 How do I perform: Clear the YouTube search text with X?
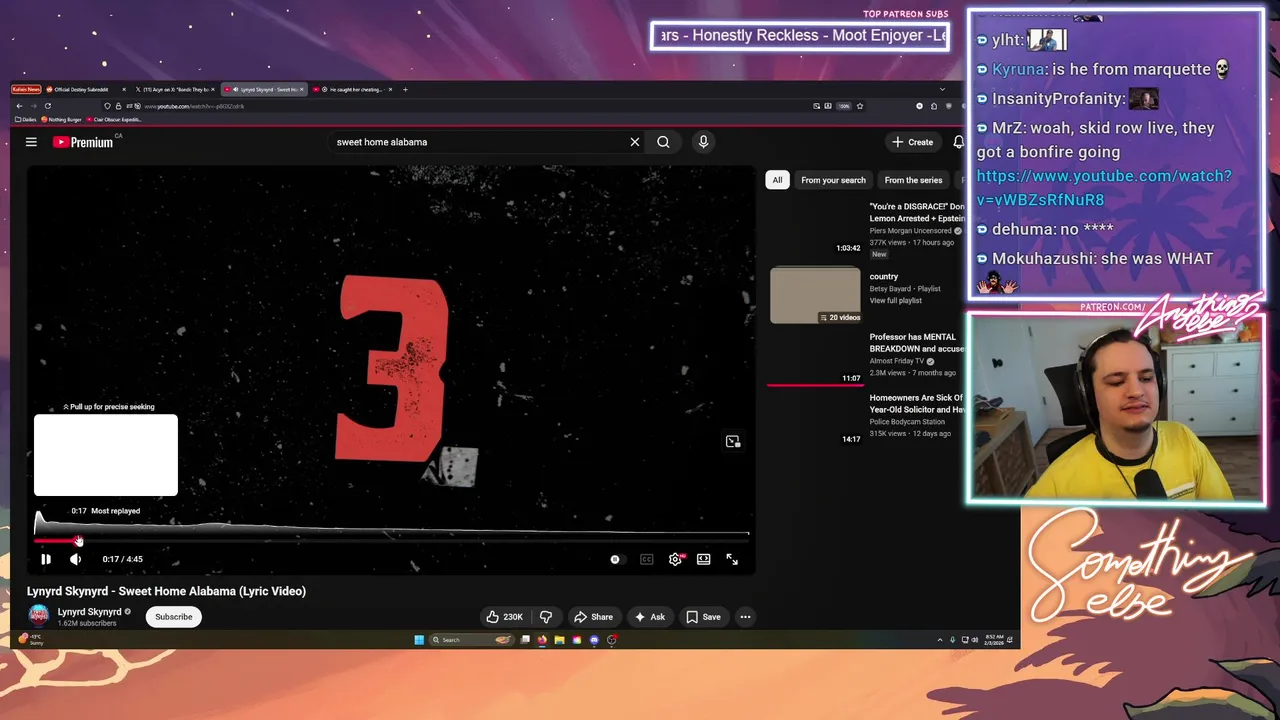(634, 142)
